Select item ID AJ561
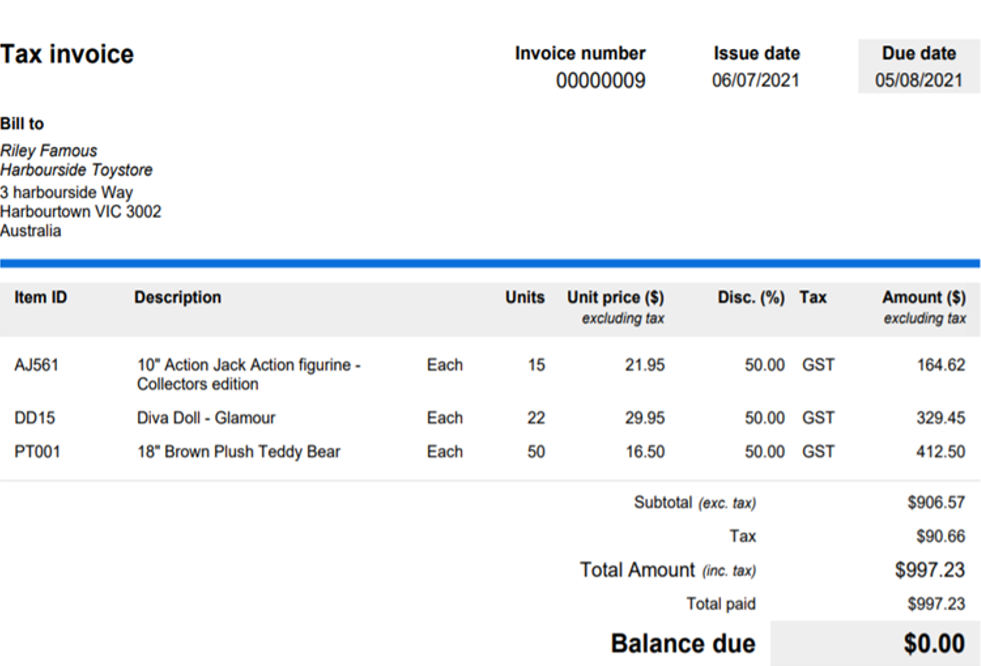The image size is (981, 666). pos(37,366)
